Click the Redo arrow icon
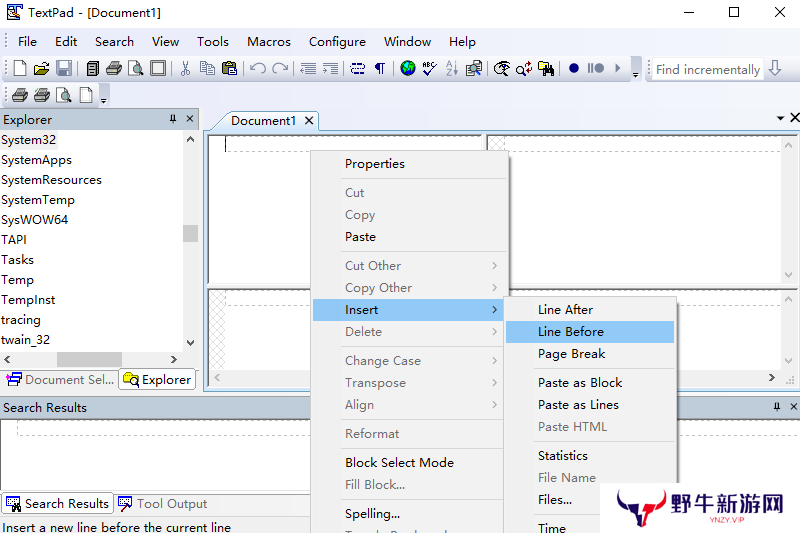 click(280, 68)
